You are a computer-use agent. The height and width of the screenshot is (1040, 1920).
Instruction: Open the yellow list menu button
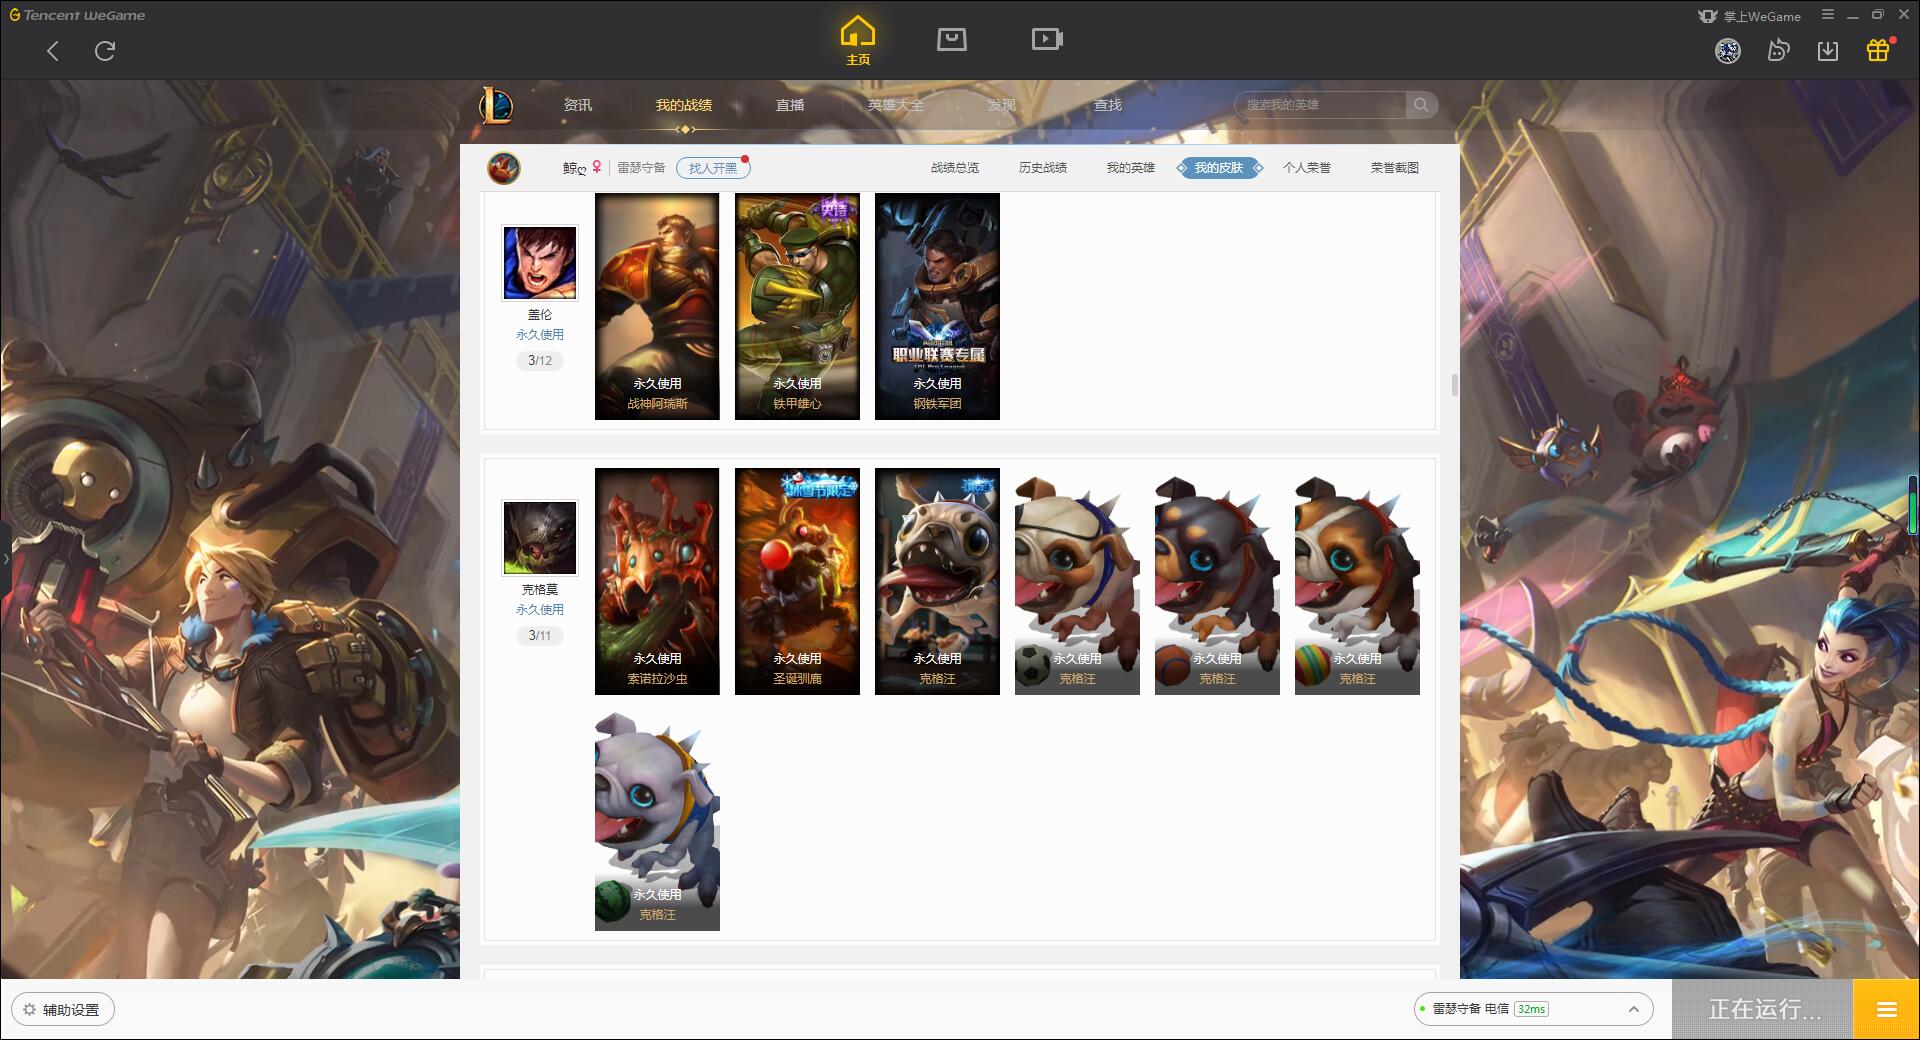(1886, 1010)
